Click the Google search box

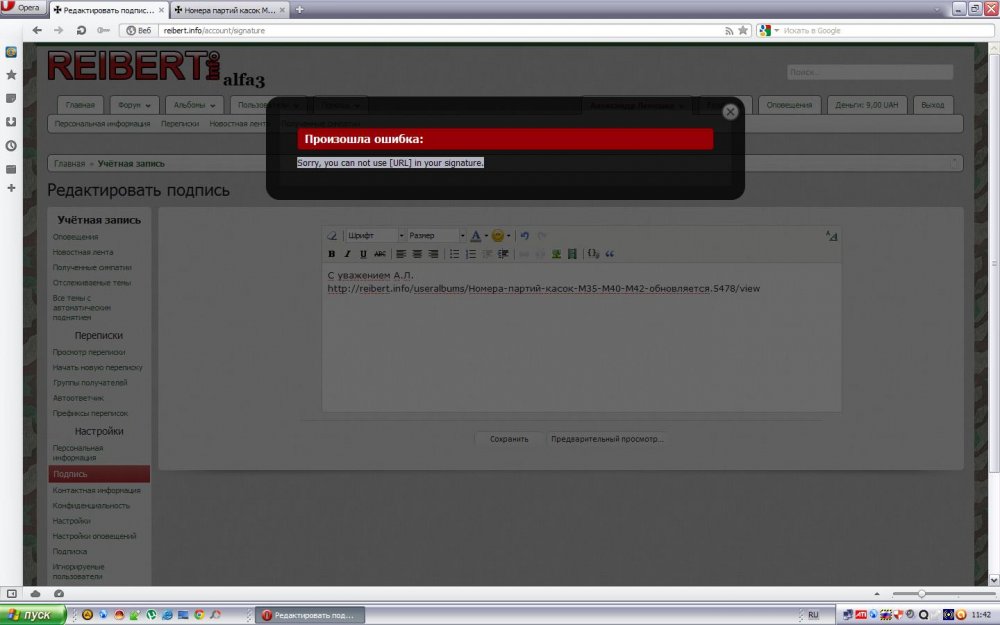886,30
